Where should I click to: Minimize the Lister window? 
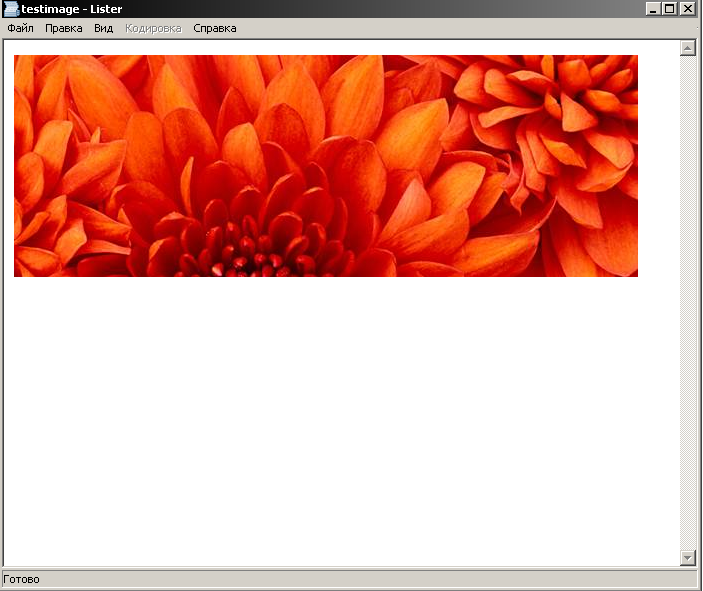pos(653,9)
